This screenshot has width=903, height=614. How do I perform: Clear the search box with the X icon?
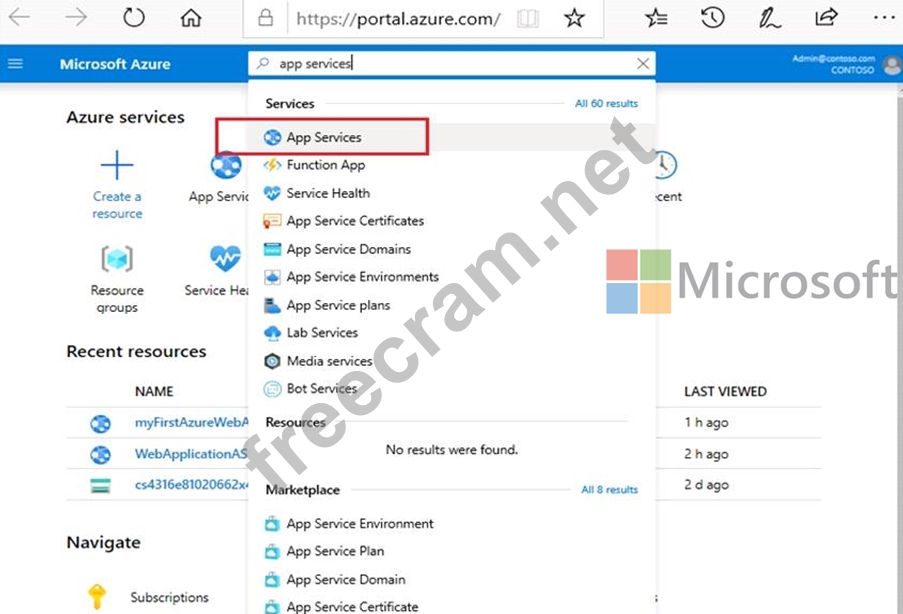point(643,64)
